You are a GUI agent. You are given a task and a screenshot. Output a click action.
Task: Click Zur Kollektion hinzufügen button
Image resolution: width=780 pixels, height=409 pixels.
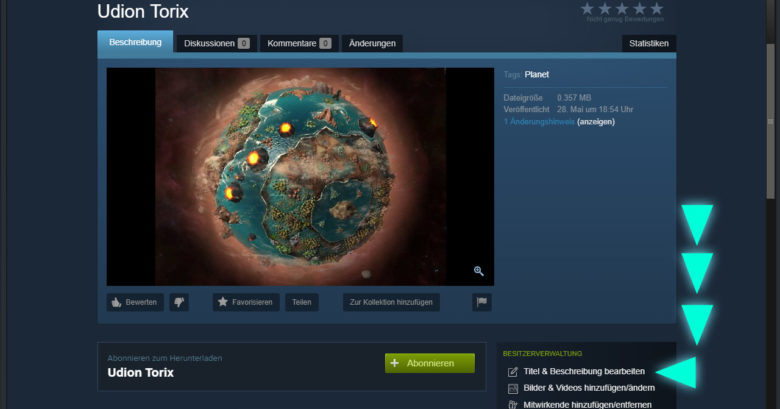click(391, 302)
